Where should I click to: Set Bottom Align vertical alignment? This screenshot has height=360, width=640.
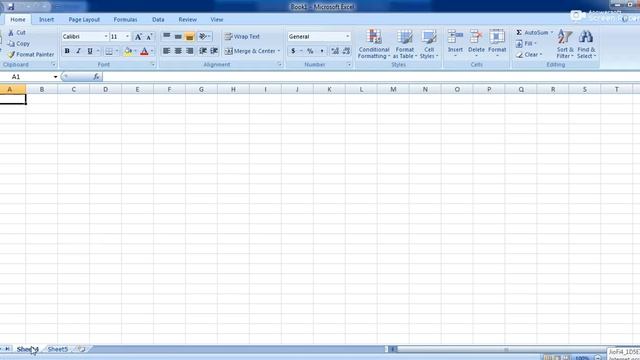(189, 36)
